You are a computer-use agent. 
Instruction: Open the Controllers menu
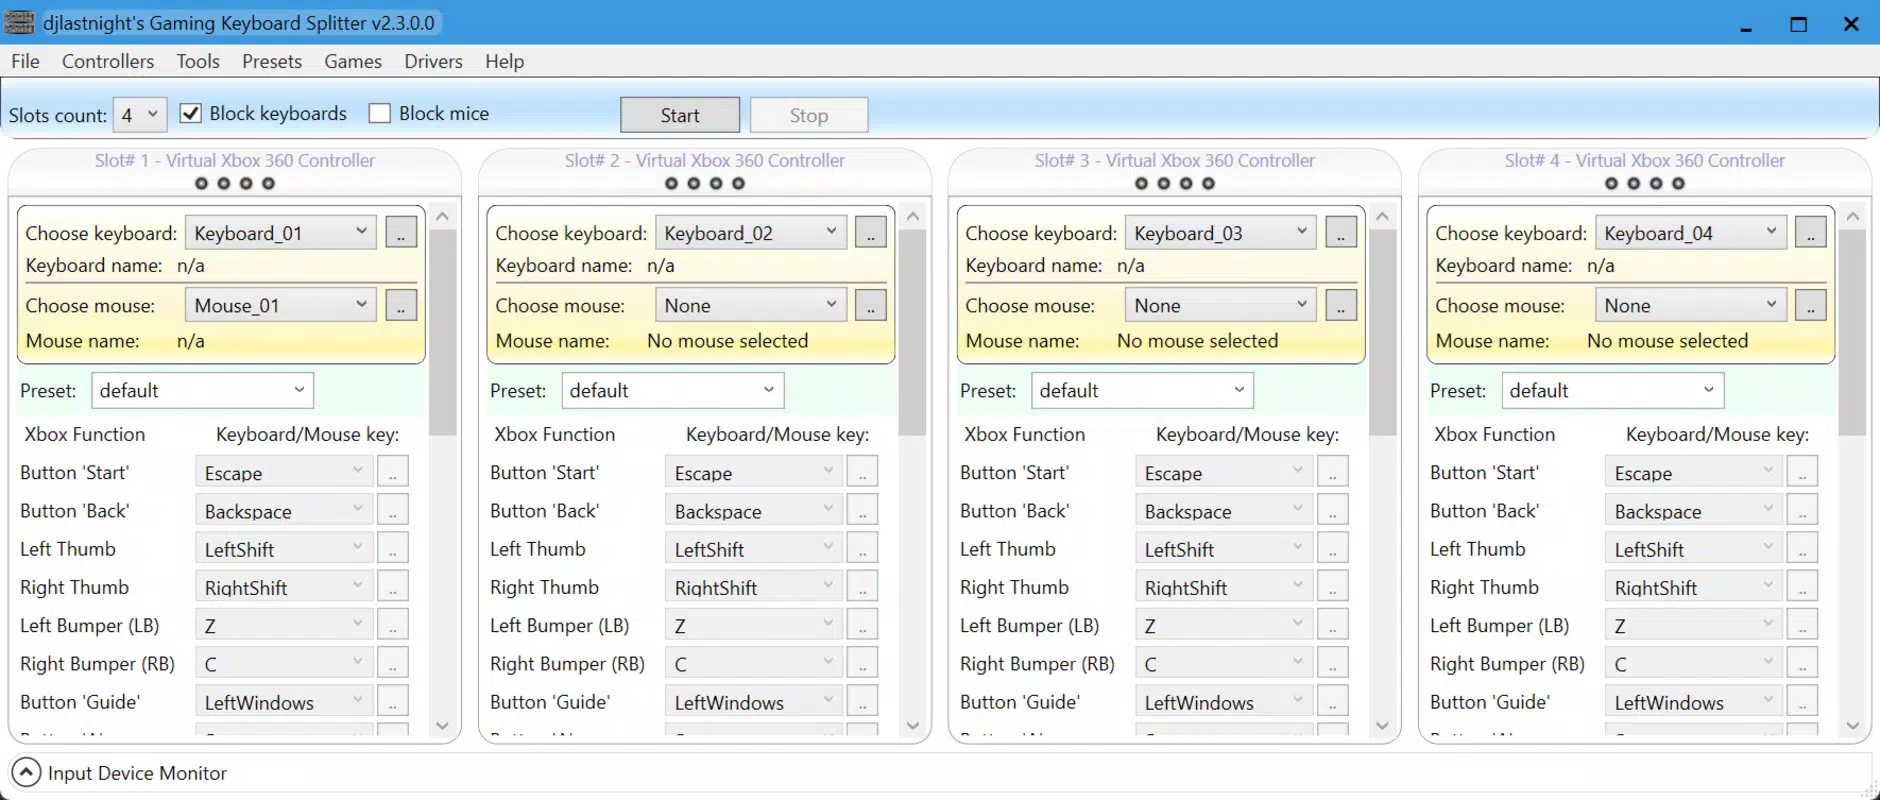click(108, 61)
